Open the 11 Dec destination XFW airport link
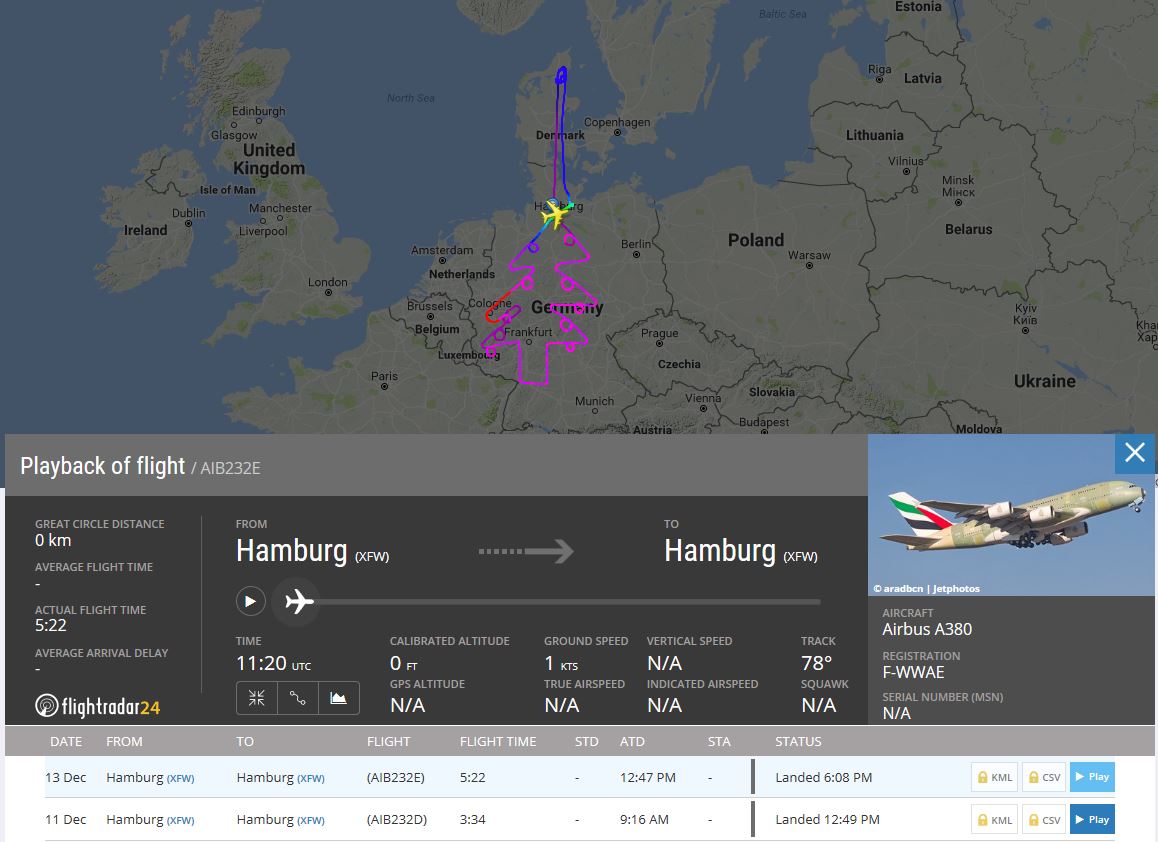This screenshot has width=1158, height=842. (x=310, y=821)
